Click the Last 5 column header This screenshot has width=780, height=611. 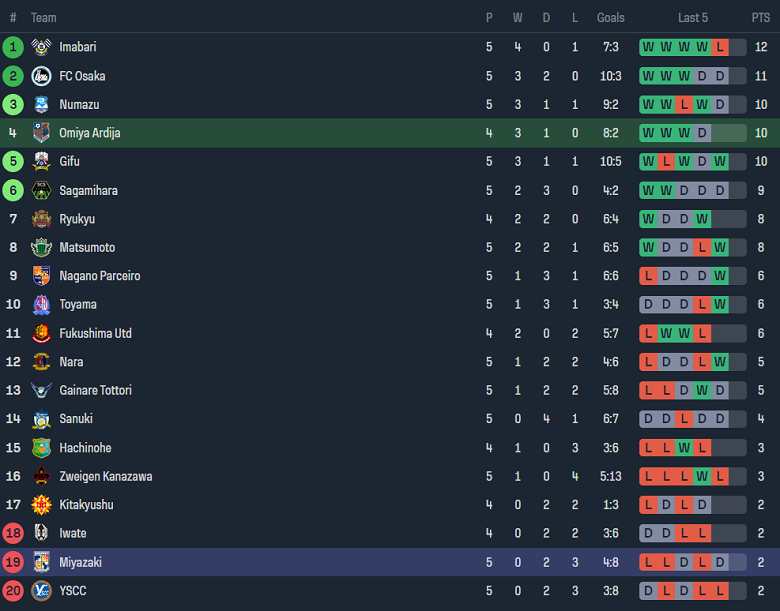tap(693, 18)
